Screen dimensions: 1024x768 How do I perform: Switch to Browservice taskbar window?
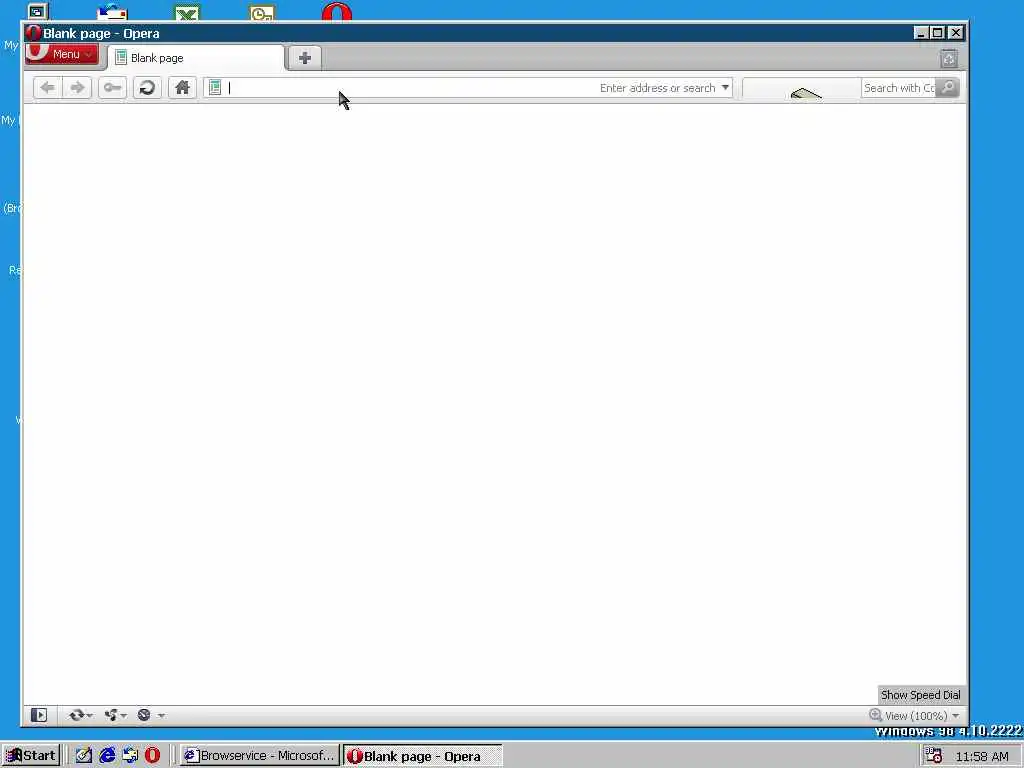[259, 756]
